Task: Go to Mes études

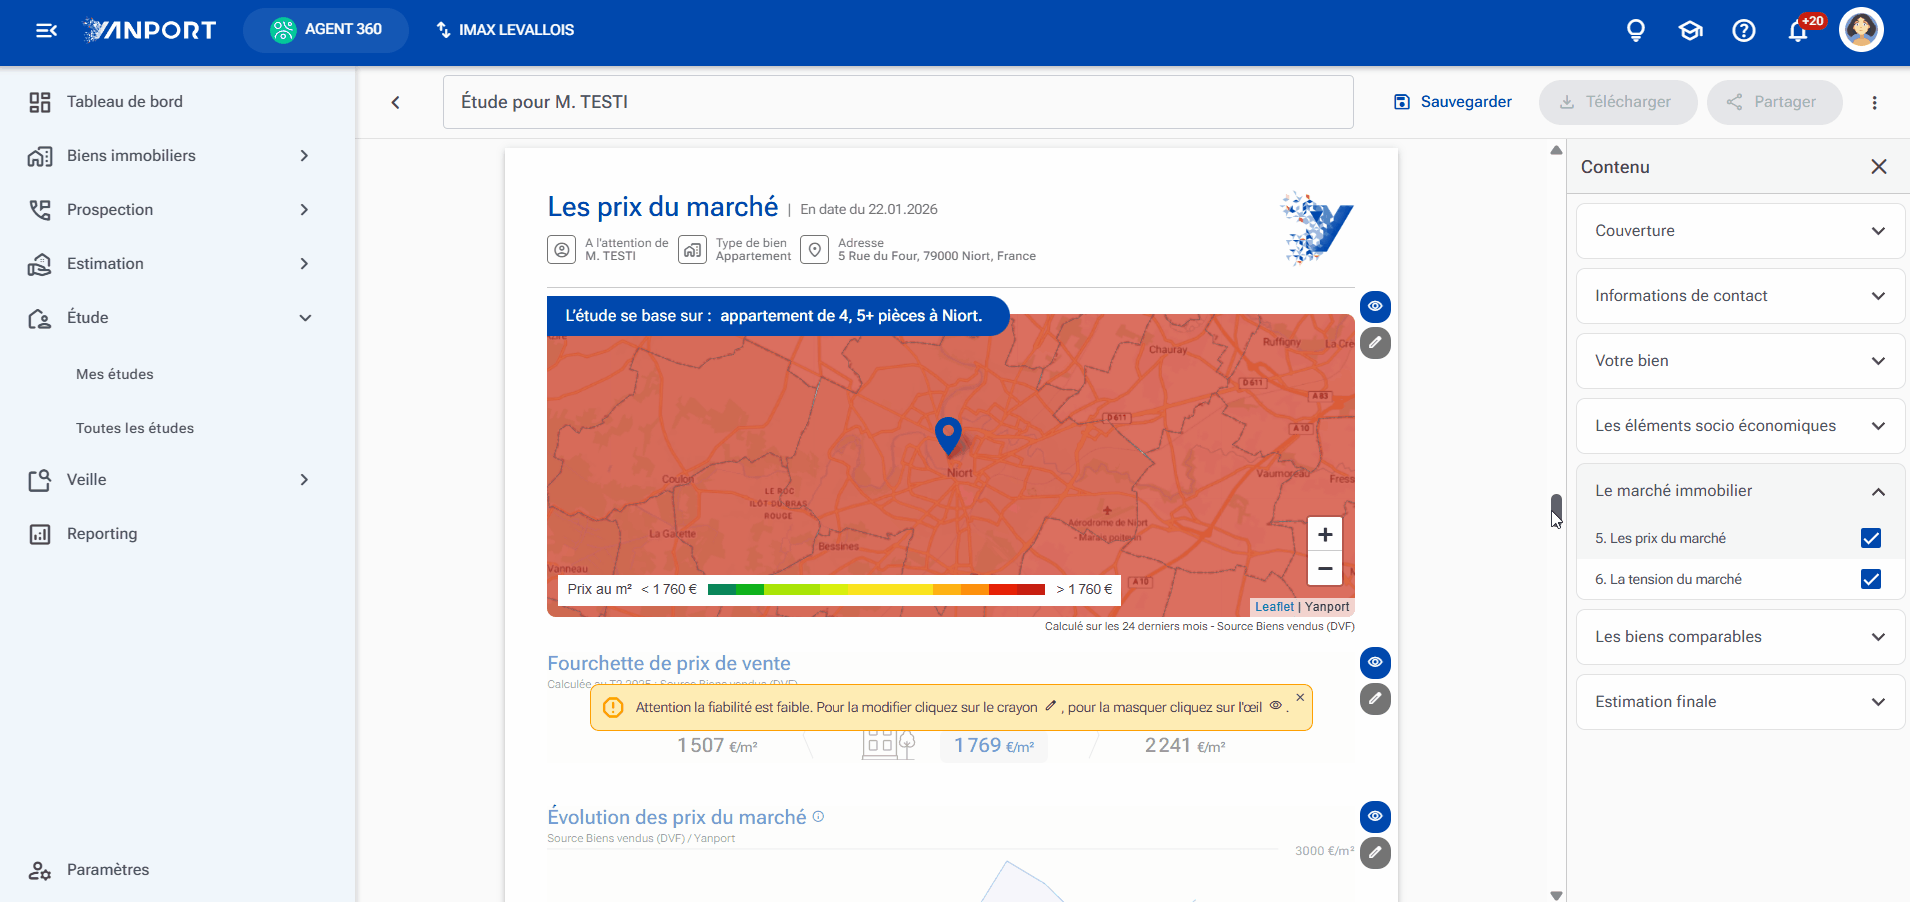Action: (x=115, y=374)
